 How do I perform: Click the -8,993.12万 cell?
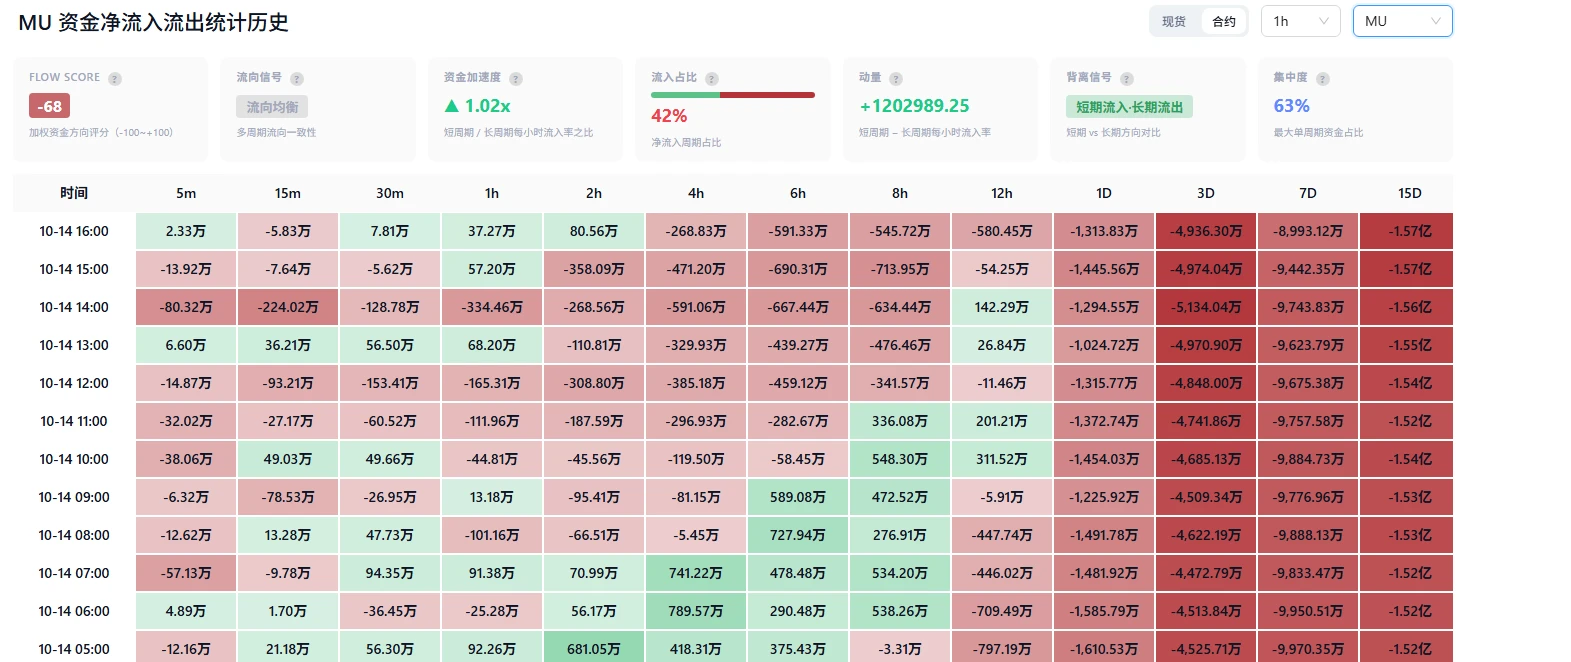(1308, 231)
